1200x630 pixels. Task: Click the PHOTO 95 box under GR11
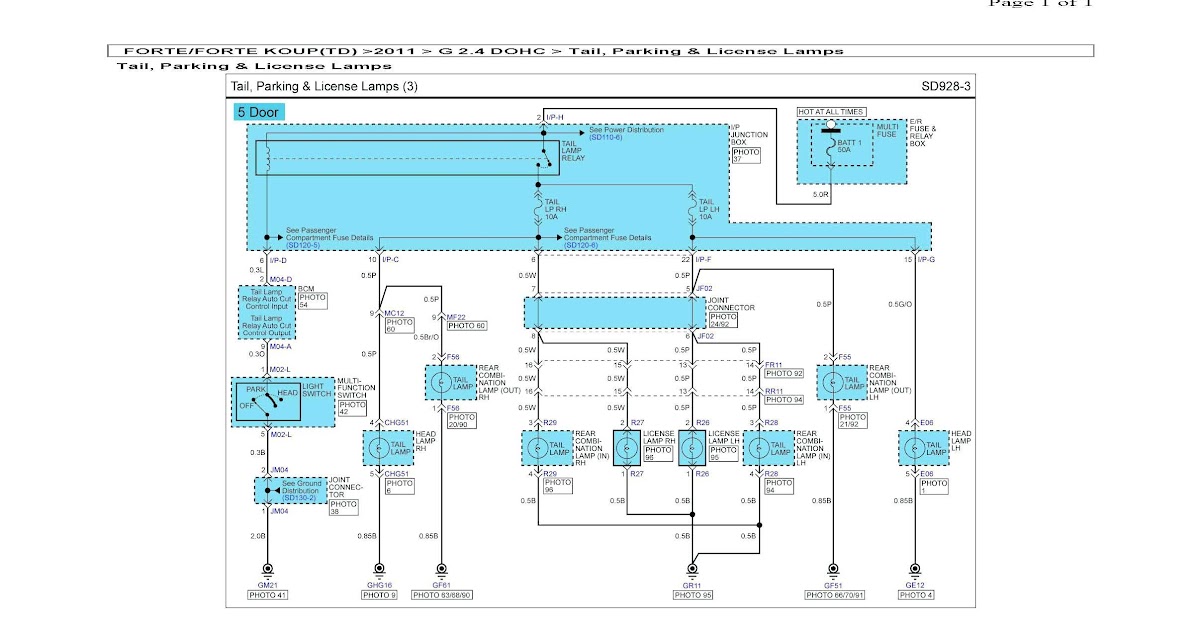point(693,595)
